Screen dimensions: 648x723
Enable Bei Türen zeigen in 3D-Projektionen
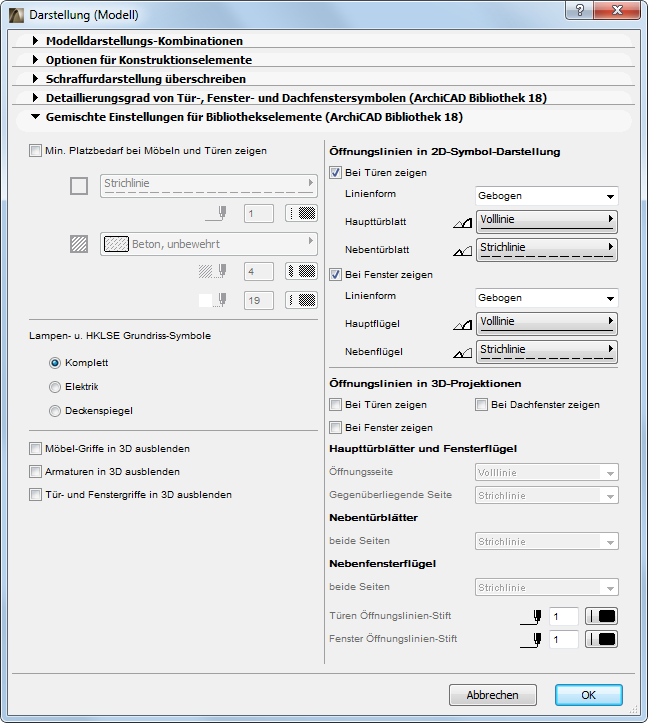click(x=335, y=405)
